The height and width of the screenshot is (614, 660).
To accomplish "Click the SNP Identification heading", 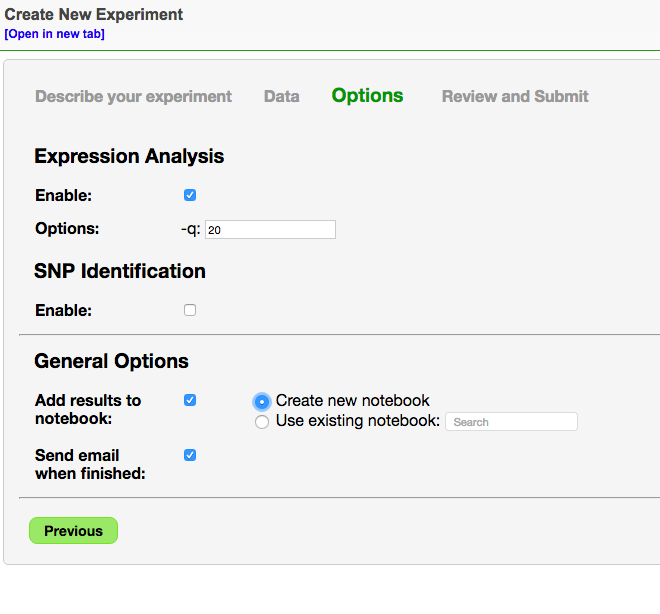I will coord(120,271).
